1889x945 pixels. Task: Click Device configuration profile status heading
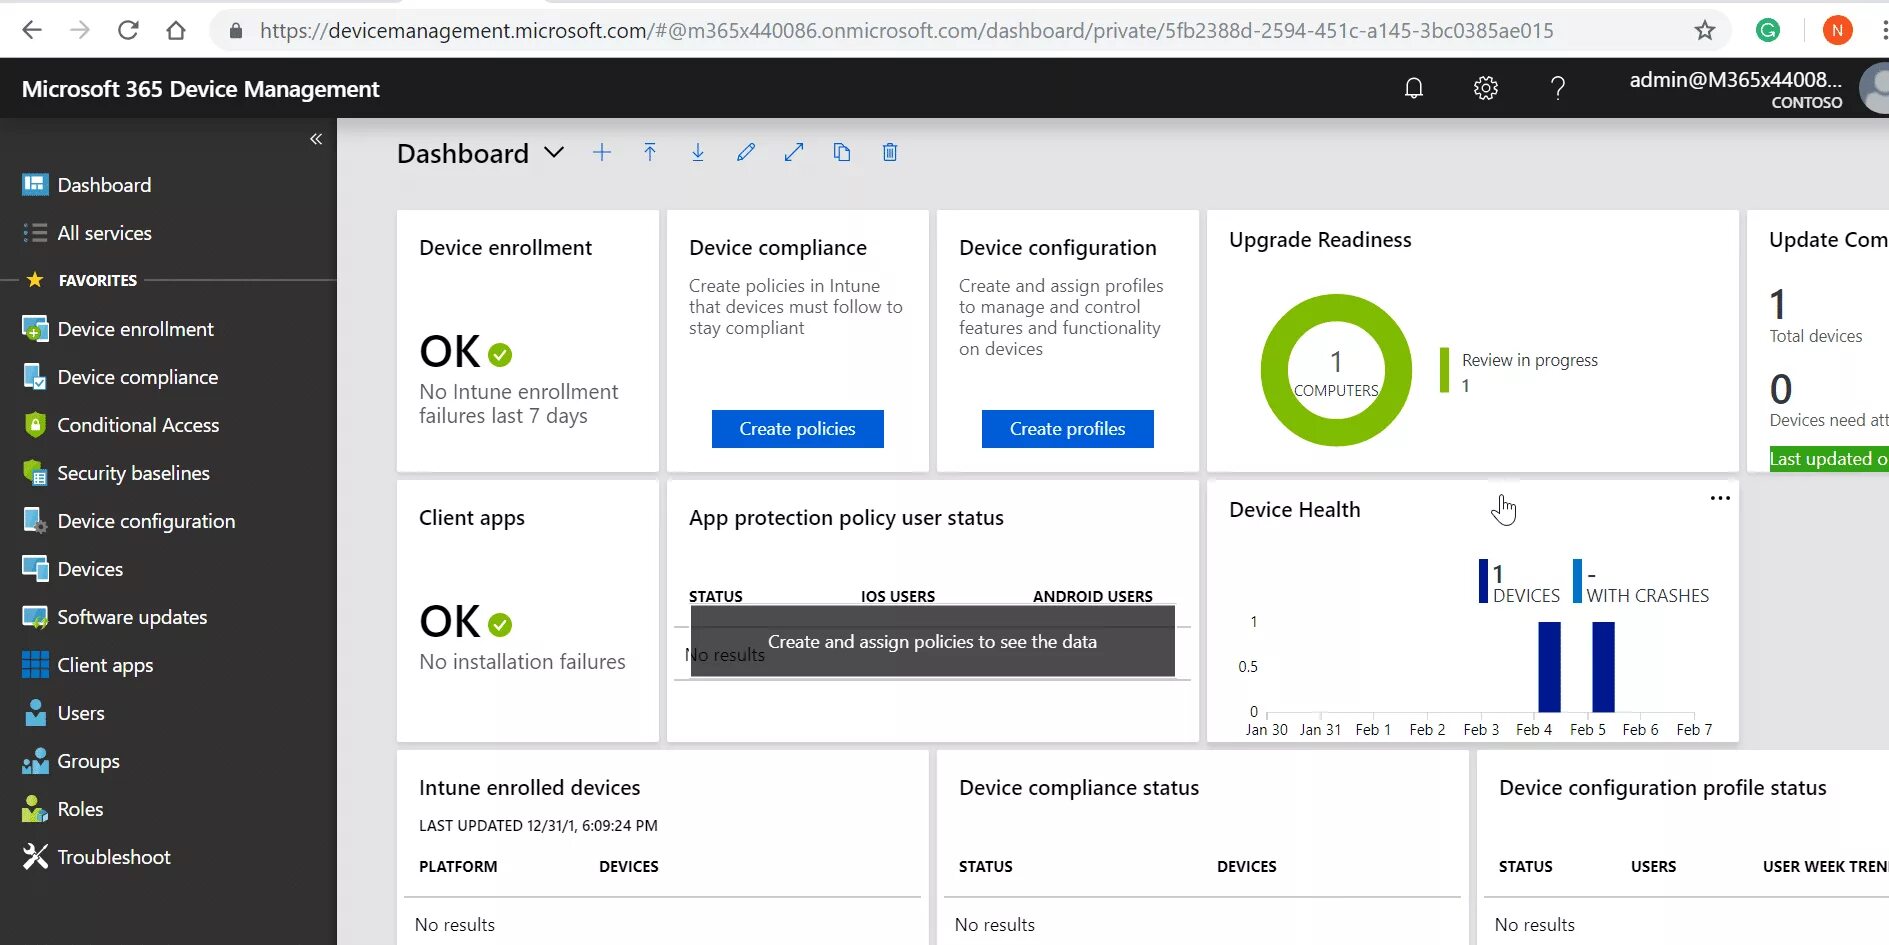tap(1662, 788)
